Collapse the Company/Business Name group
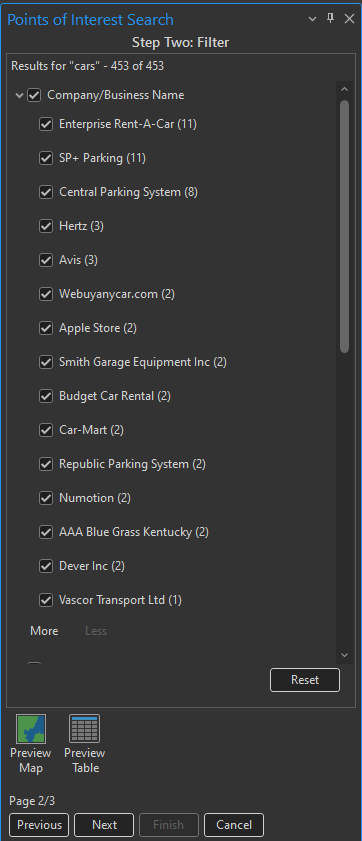The image size is (362, 841). coord(19,95)
